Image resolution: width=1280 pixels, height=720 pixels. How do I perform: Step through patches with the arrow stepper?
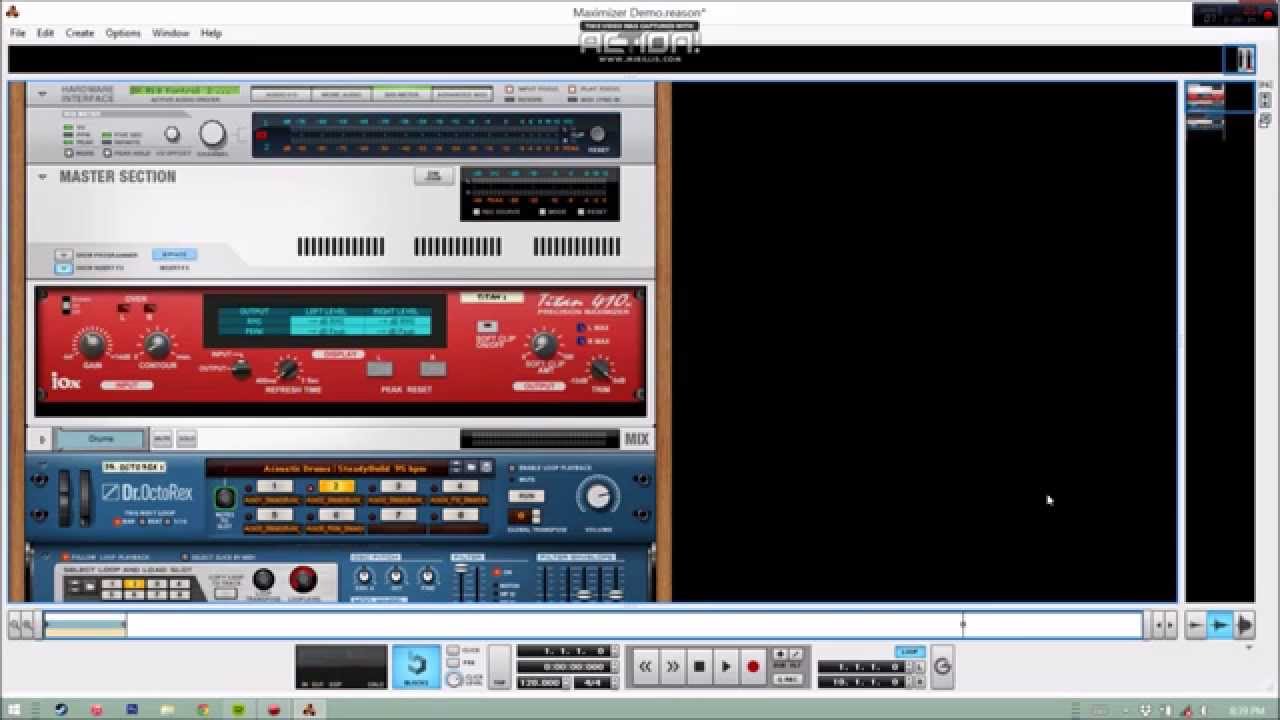coord(456,467)
